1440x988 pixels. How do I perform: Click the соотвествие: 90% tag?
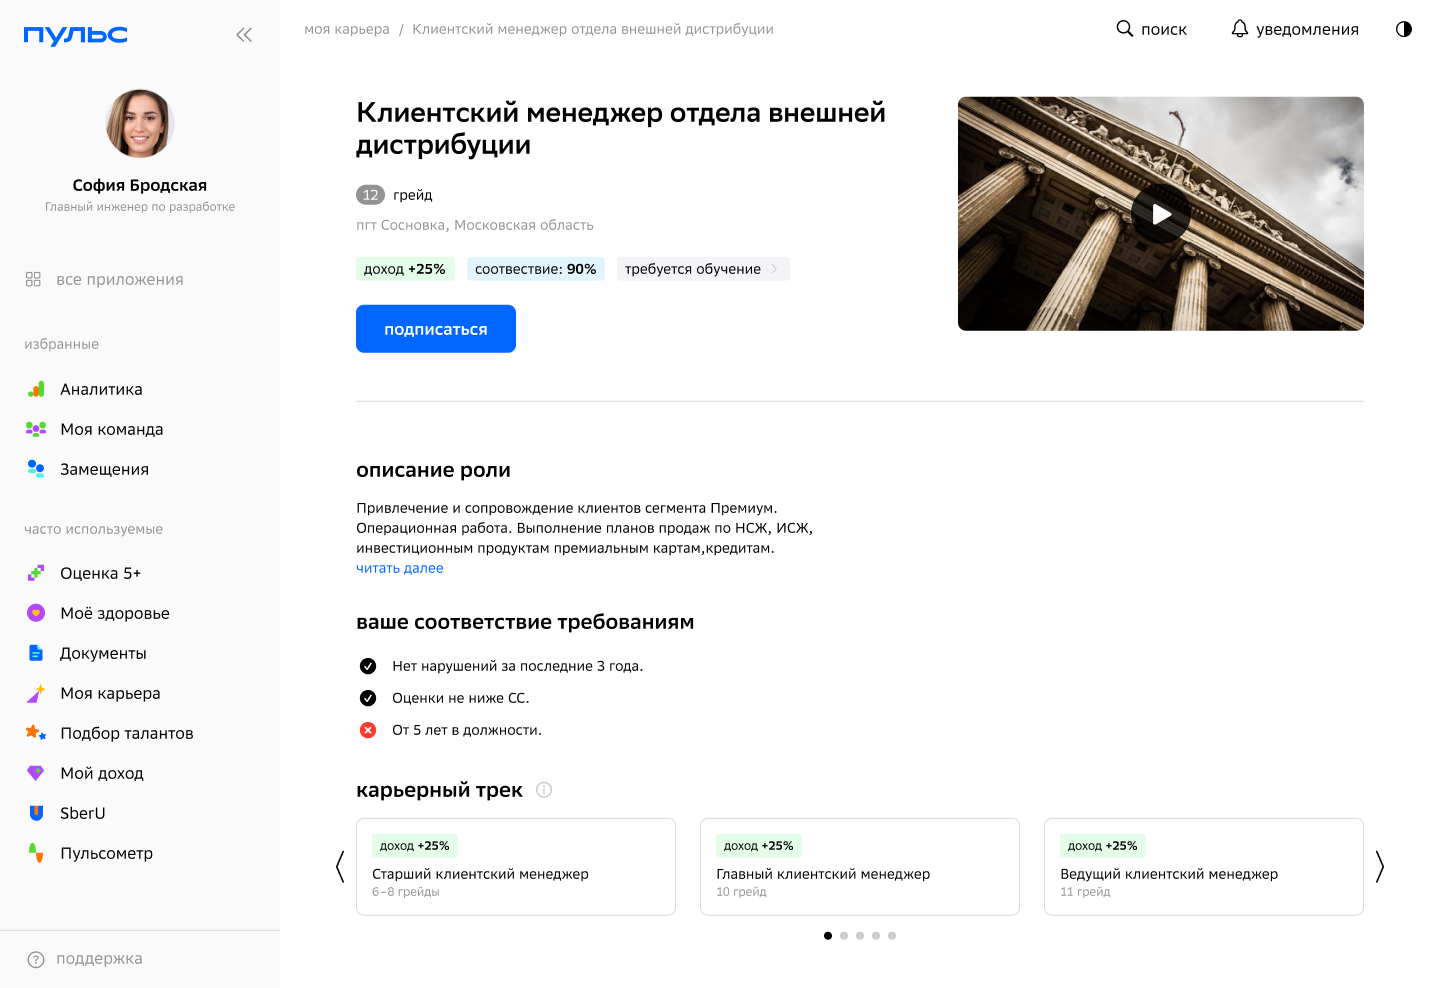click(536, 269)
